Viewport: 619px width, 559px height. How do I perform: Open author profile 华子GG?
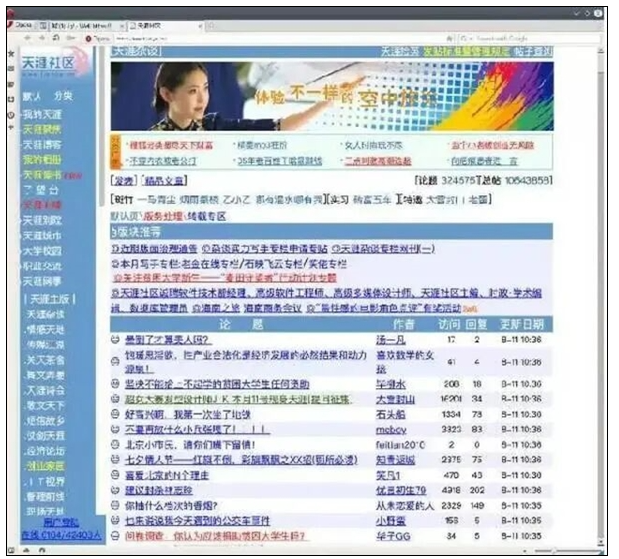pos(393,536)
